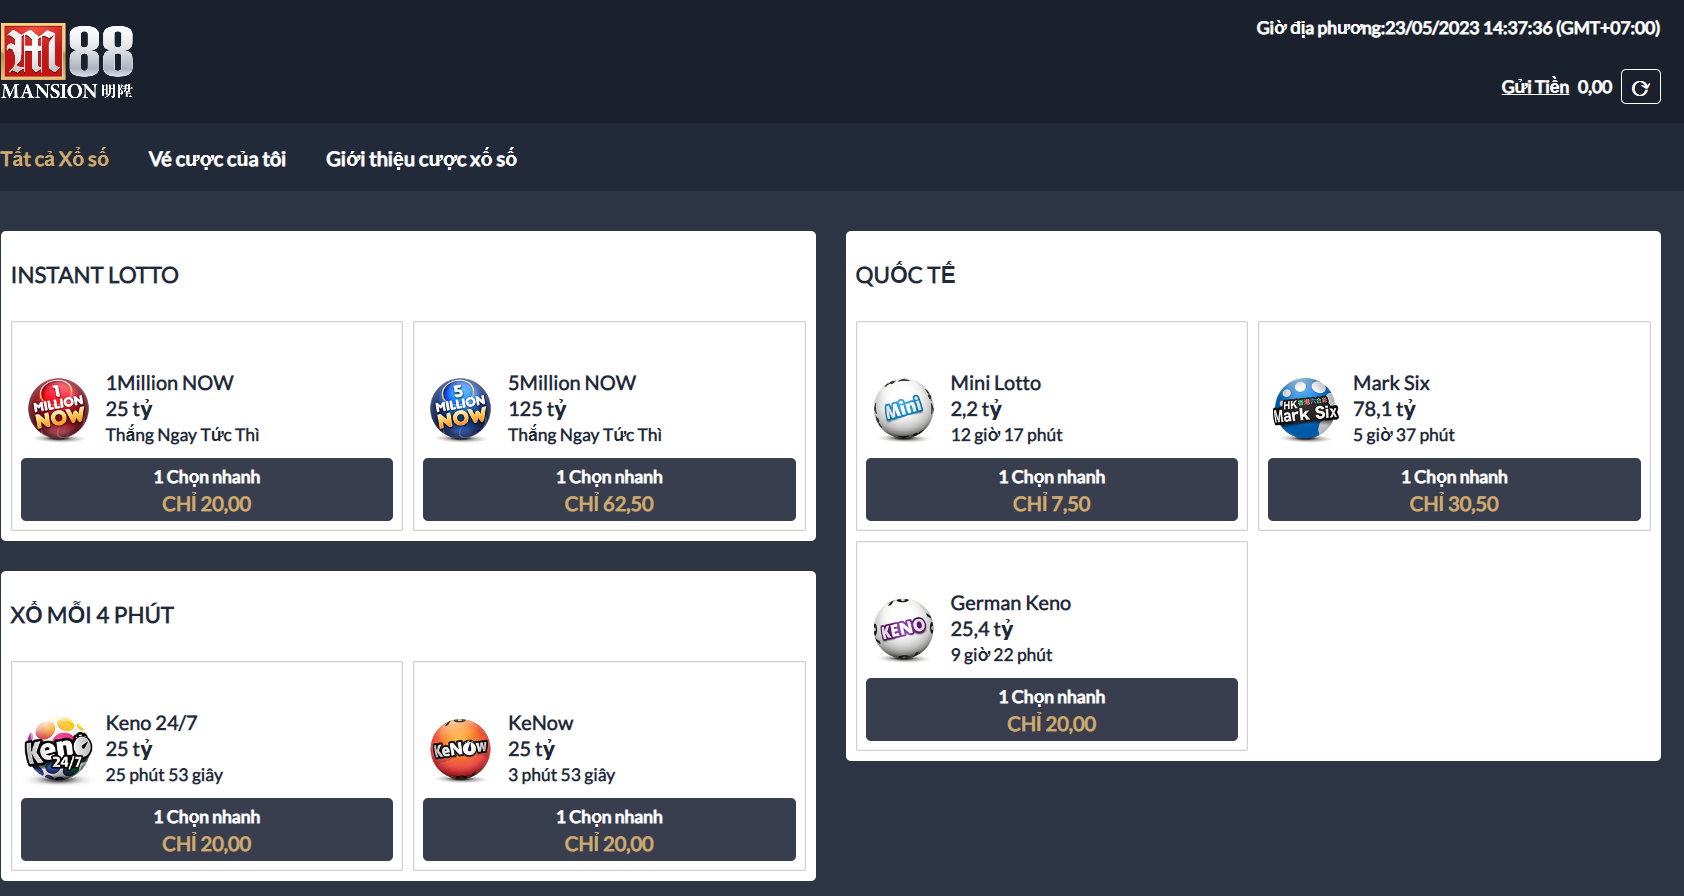Click the 3 phút 53 giây countdown
The image size is (1684, 896).
click(x=562, y=775)
